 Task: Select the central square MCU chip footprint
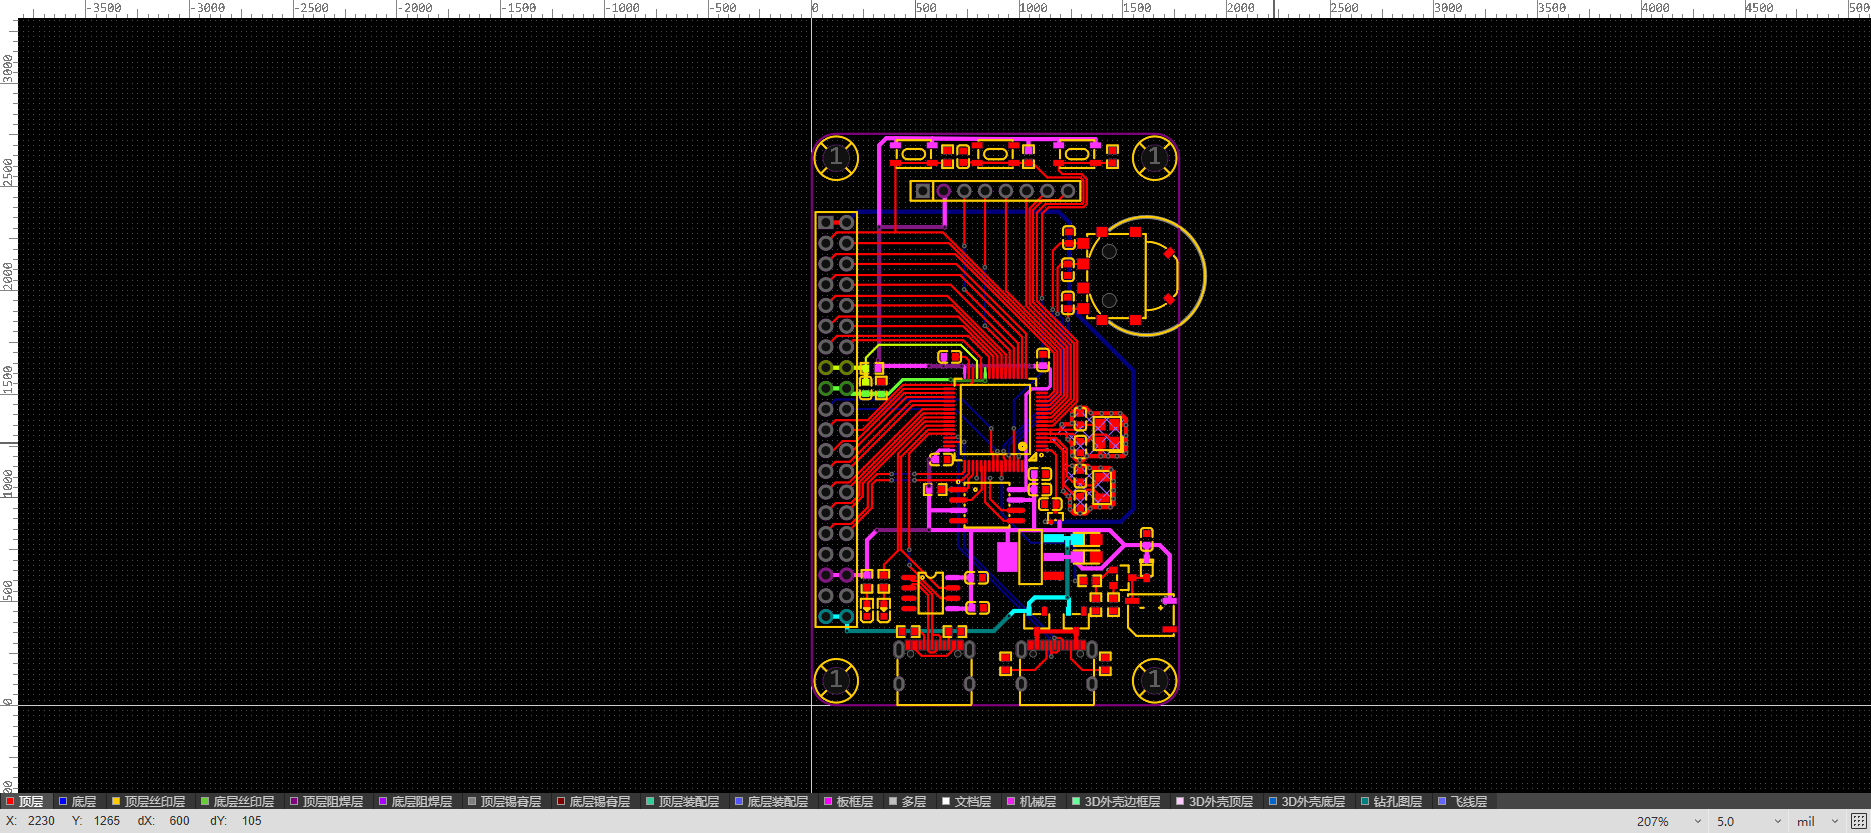995,420
